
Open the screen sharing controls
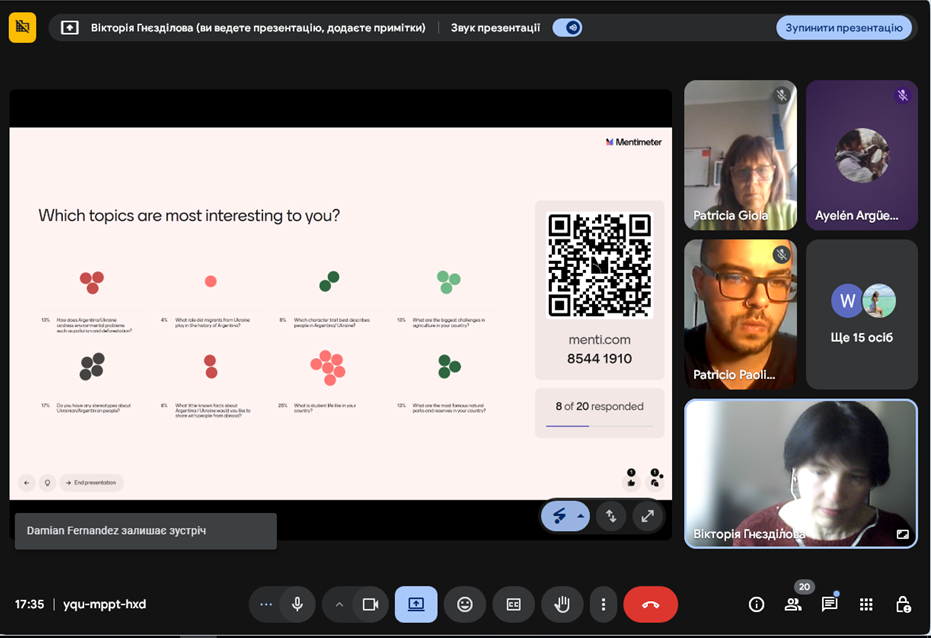point(416,604)
